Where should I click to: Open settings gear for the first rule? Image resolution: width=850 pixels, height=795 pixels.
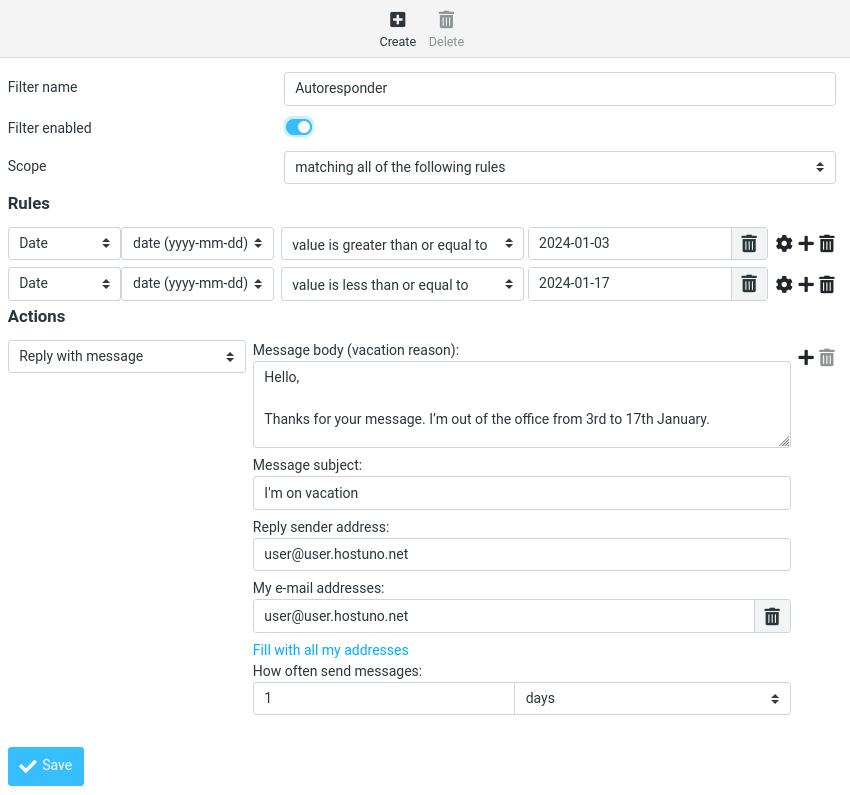tap(784, 244)
